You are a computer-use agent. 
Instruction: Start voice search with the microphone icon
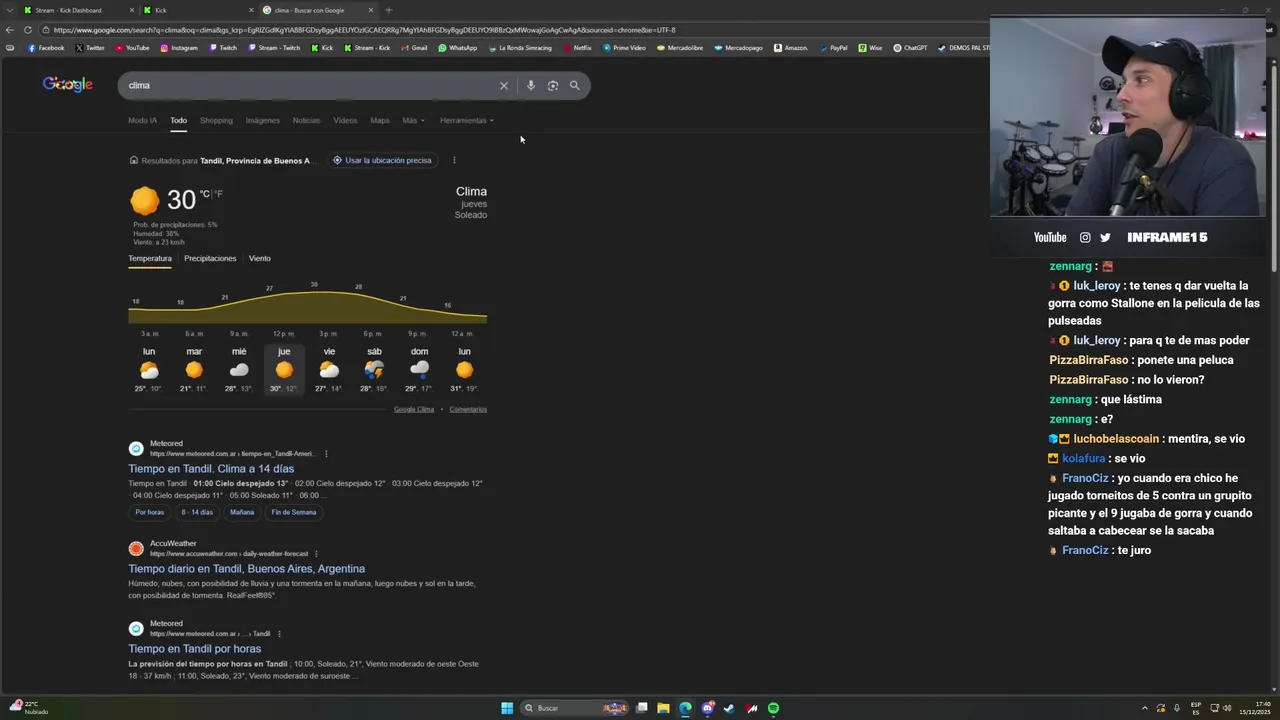(x=531, y=85)
